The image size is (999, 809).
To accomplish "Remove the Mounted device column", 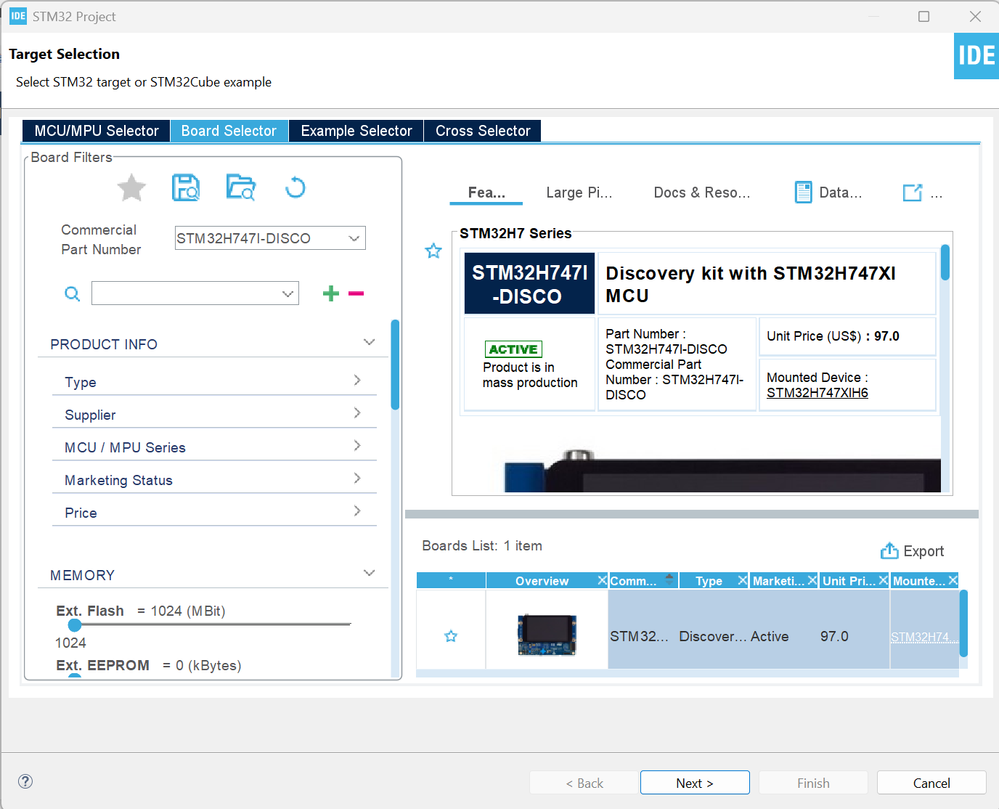I will click(x=952, y=580).
